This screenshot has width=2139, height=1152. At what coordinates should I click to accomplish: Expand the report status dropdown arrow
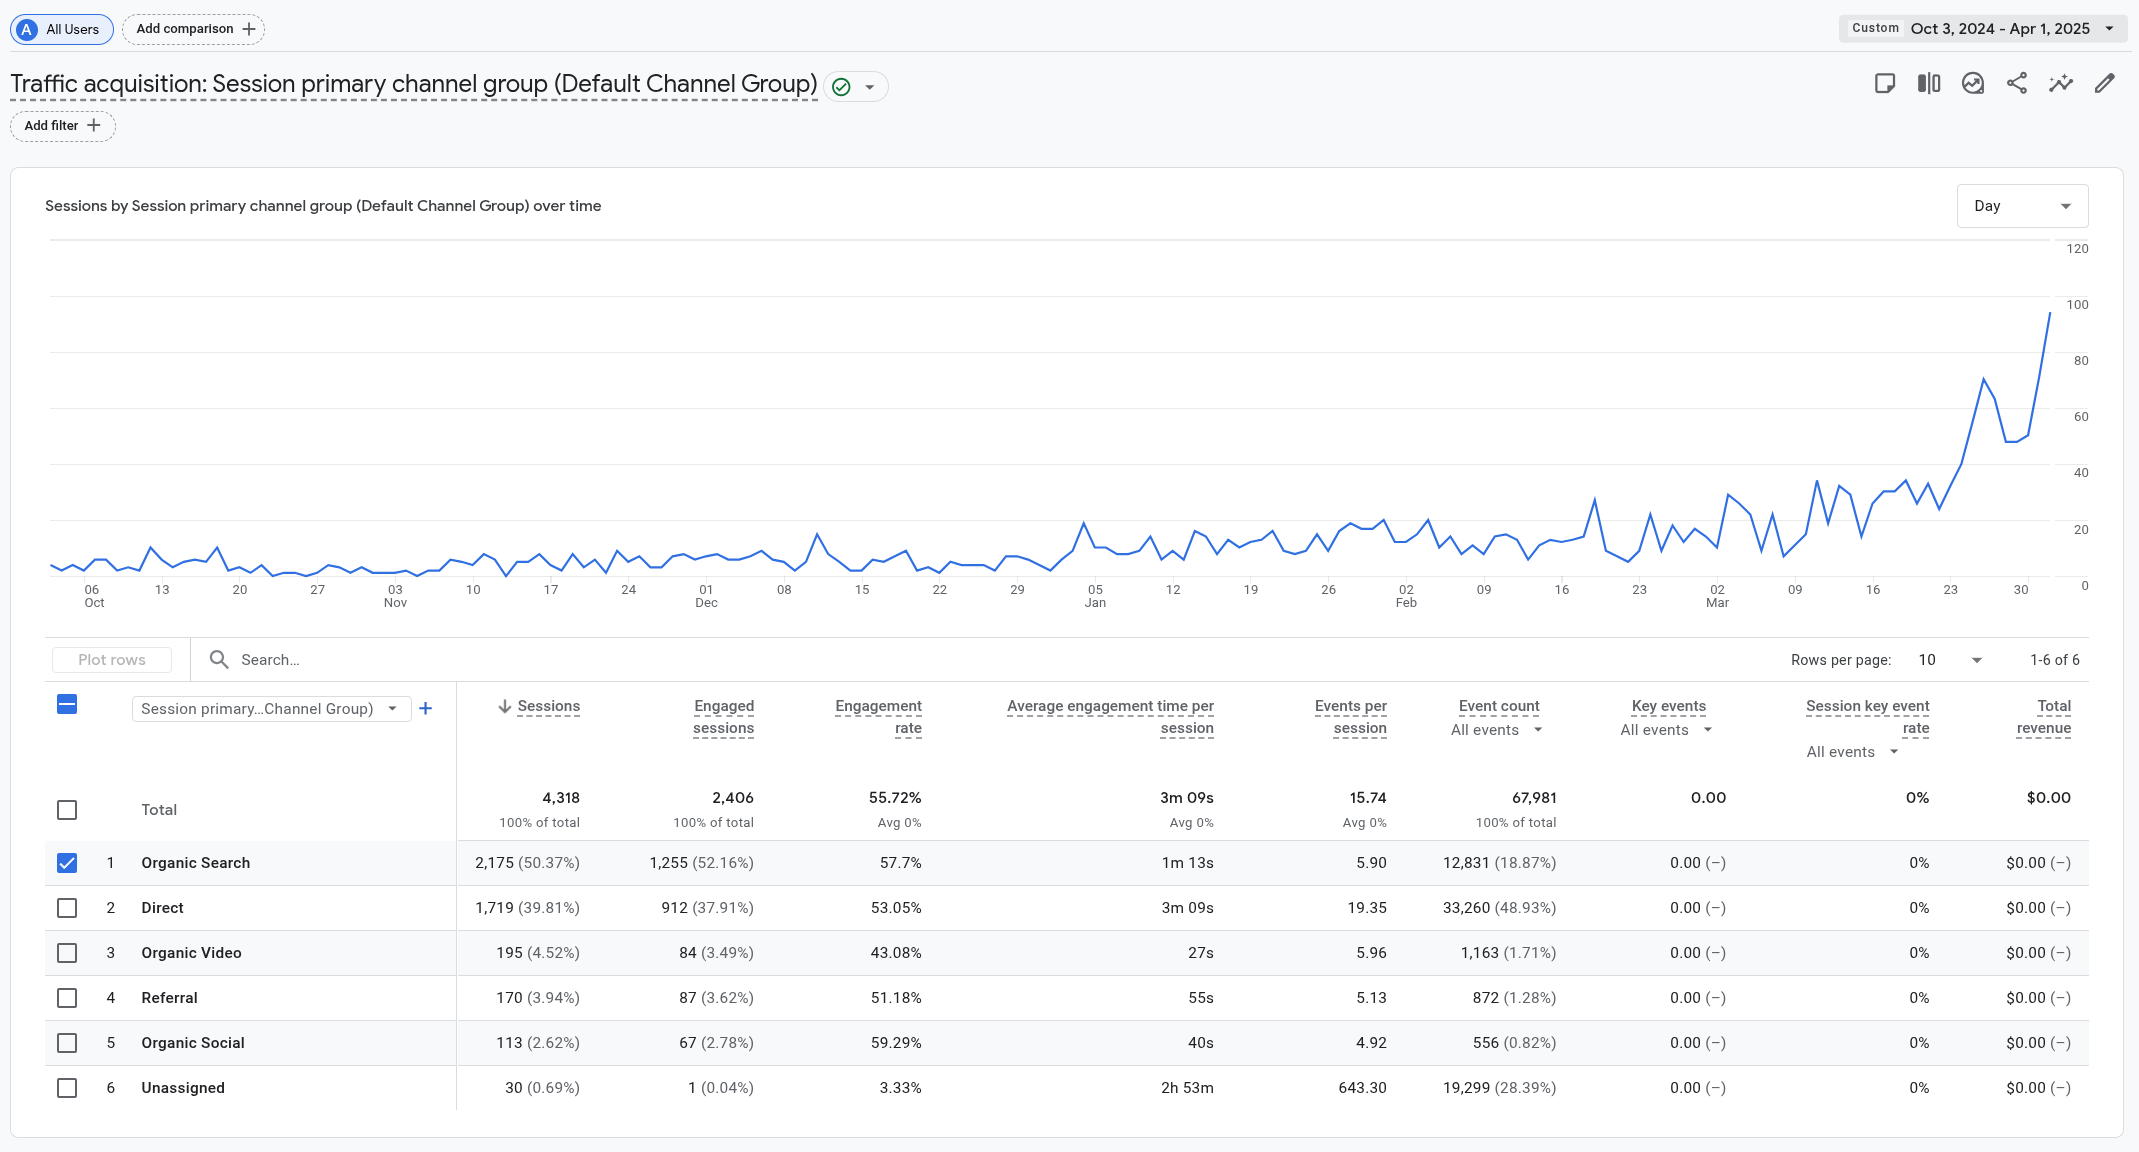[870, 87]
